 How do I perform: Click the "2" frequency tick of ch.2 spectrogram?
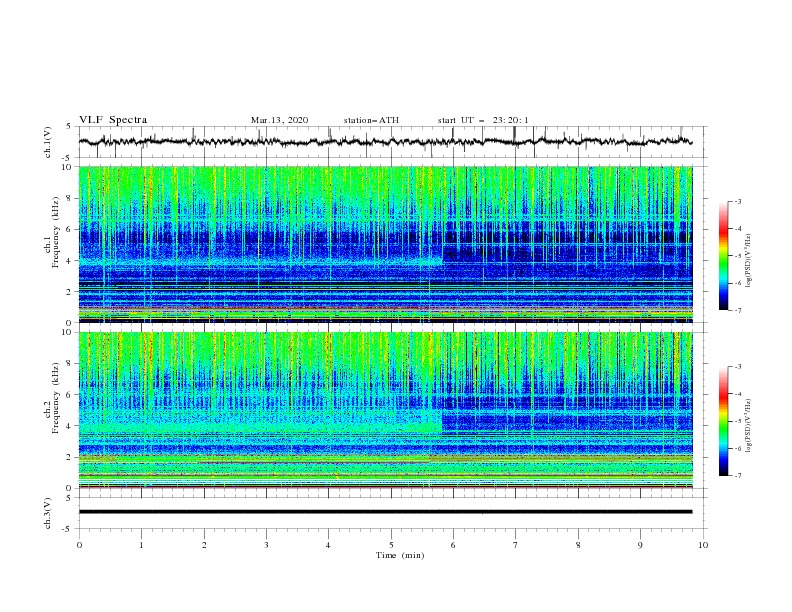click(x=71, y=457)
